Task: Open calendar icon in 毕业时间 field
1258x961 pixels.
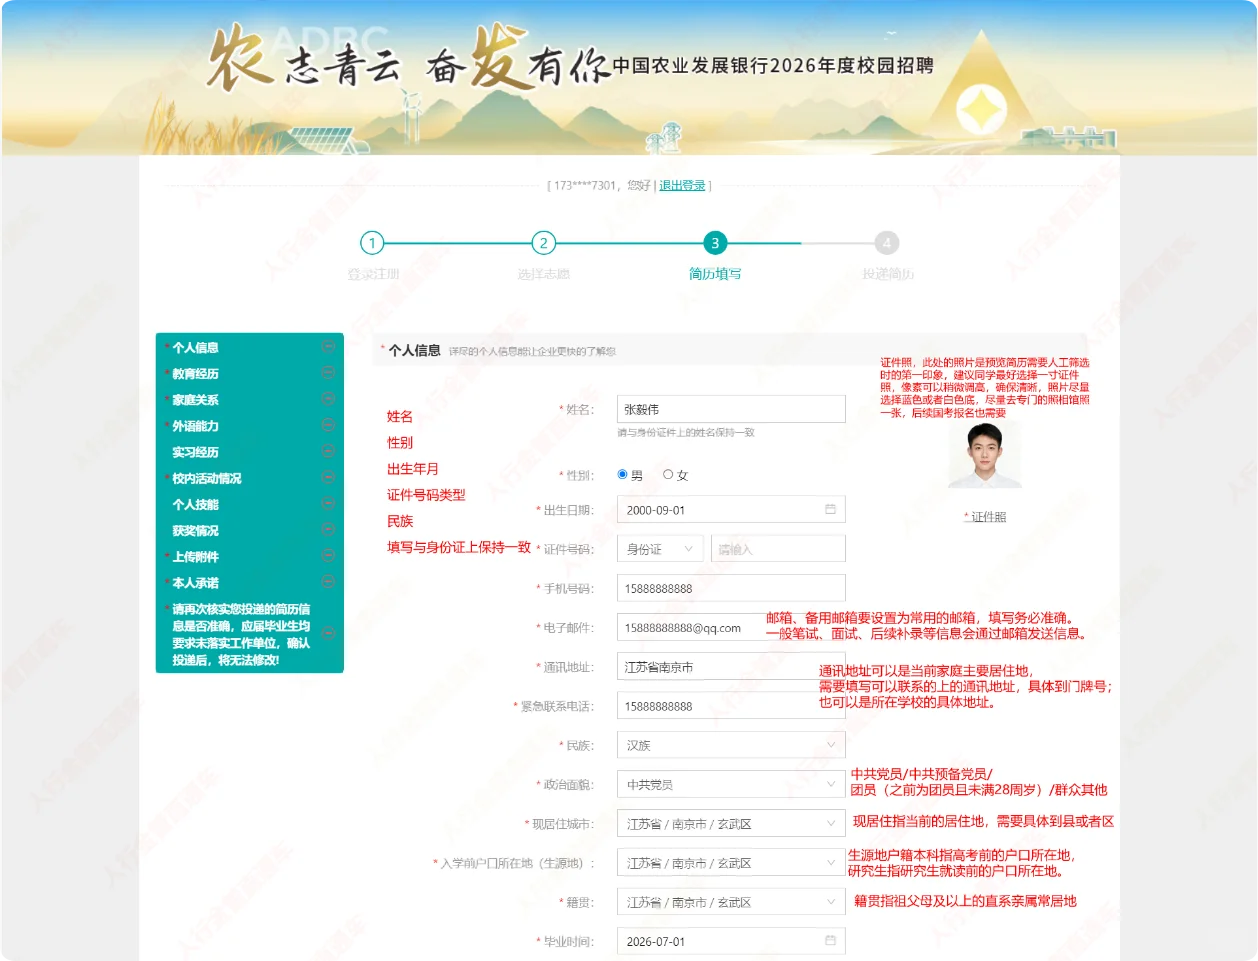Action: pos(830,941)
